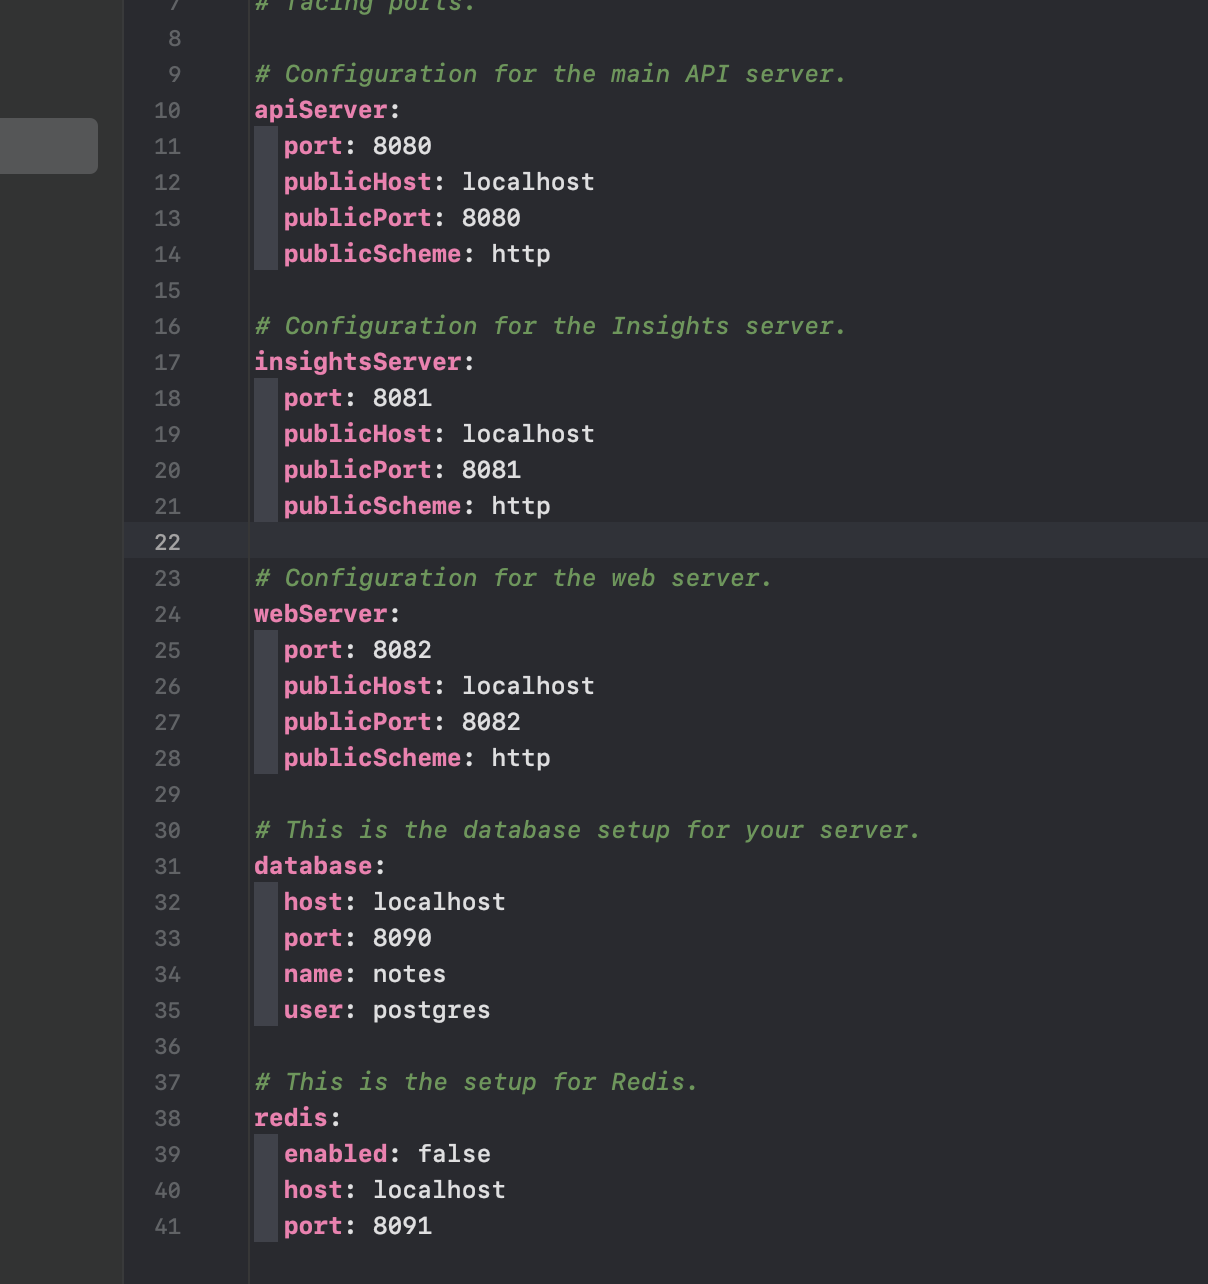Click the comment about the Redis setup

[x=476, y=1082]
